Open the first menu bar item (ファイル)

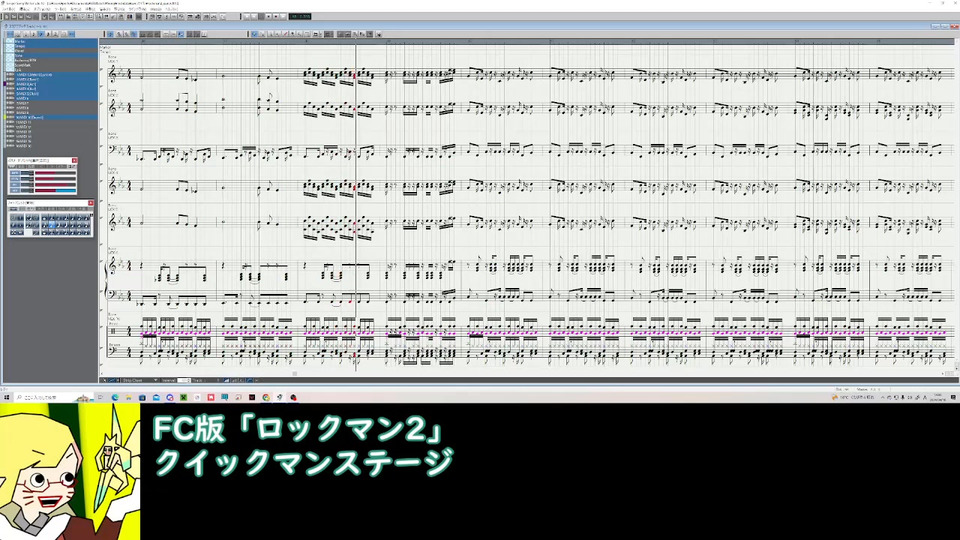coord(9,9)
